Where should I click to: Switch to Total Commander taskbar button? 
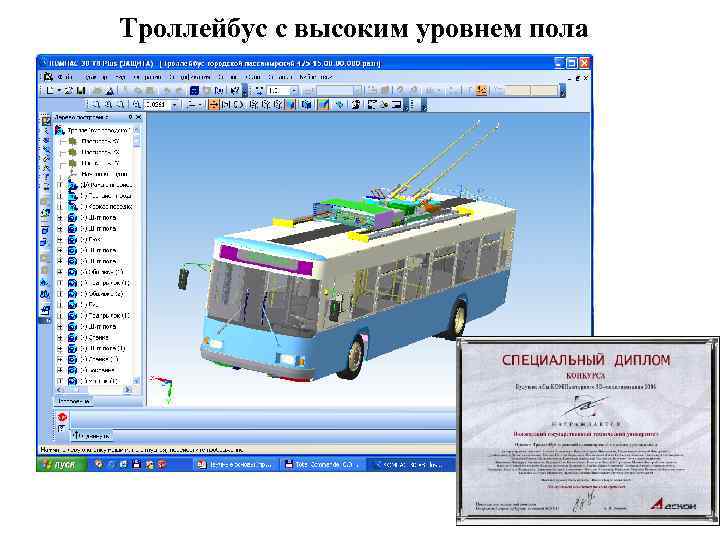pos(321,465)
